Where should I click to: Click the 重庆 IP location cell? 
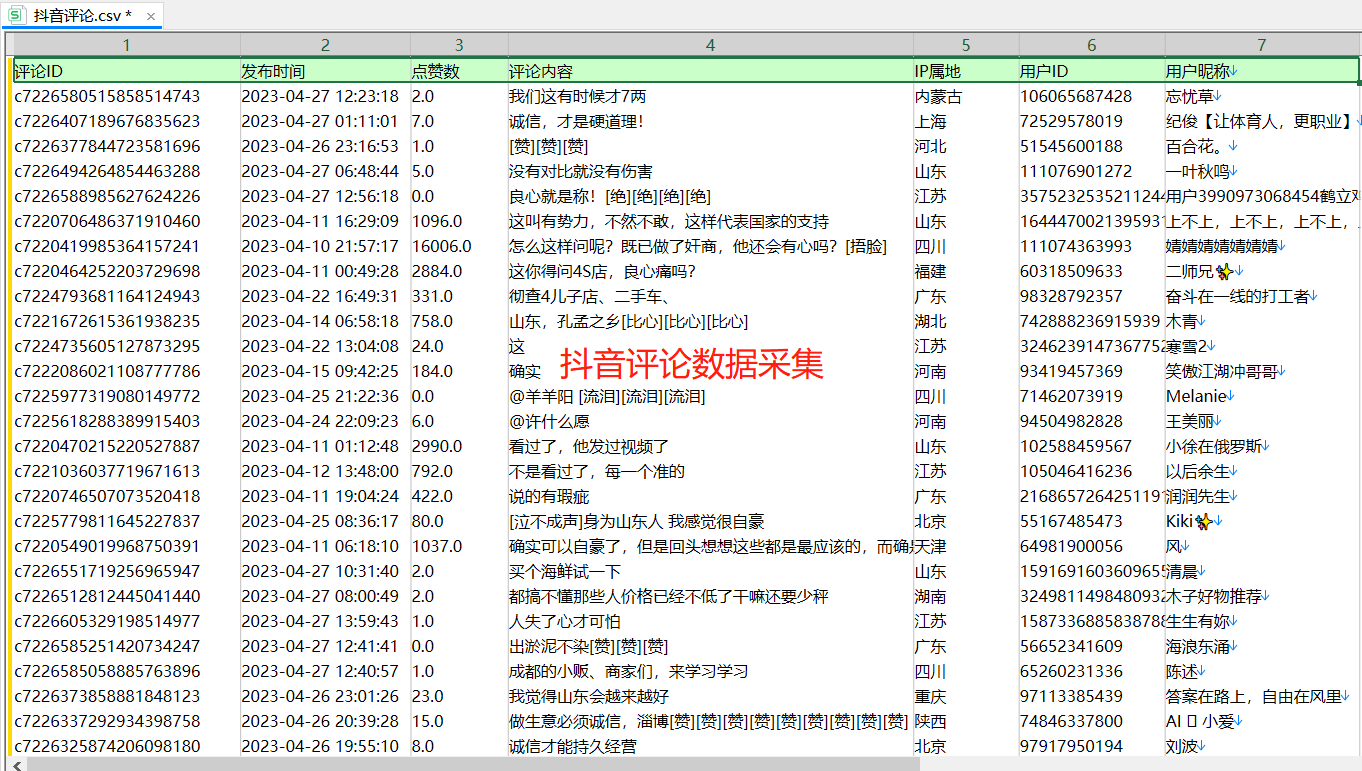931,696
